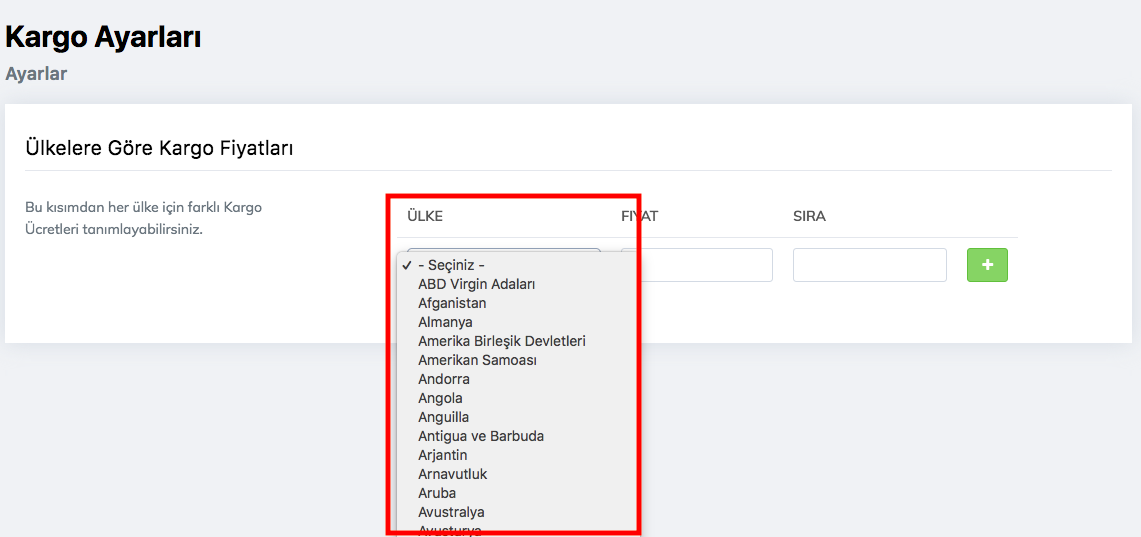
Task: Choose Amerikan Samoası from the dropdown
Action: tap(477, 360)
